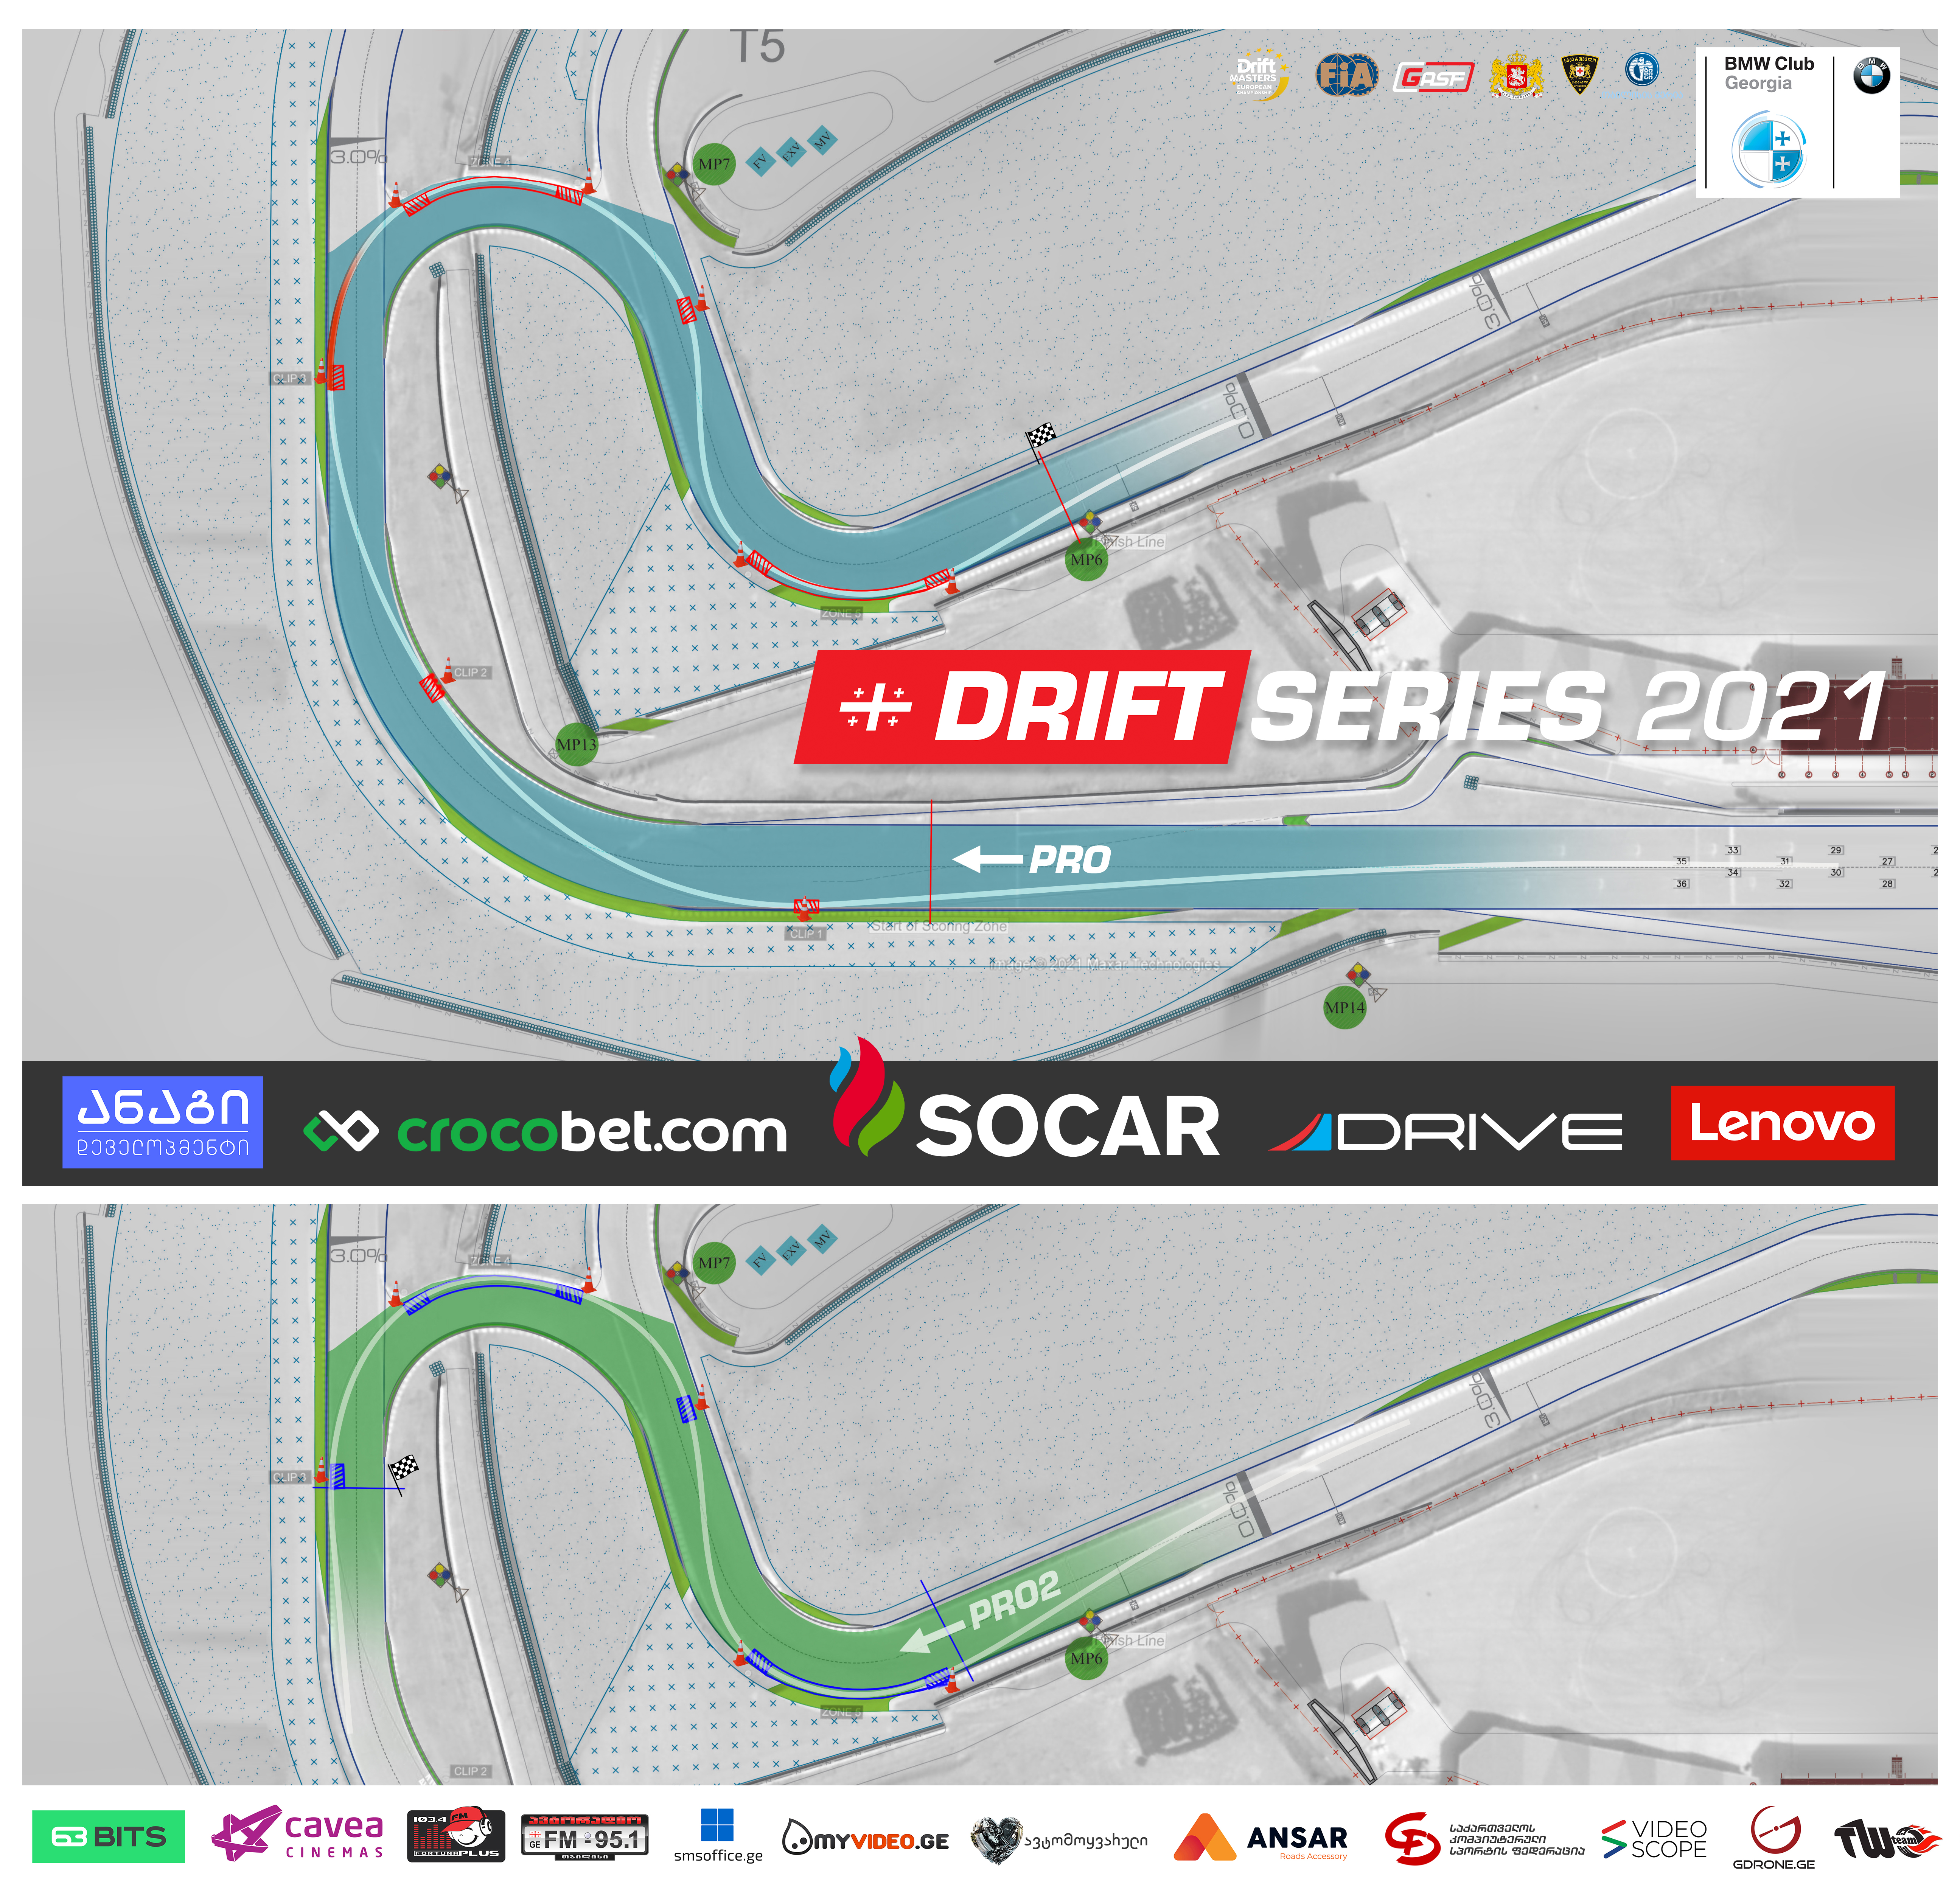Click the red Georgian federation logo beside ANSAR
Viewport: 1960px width, 1903px height.
pyautogui.click(x=1484, y=1838)
